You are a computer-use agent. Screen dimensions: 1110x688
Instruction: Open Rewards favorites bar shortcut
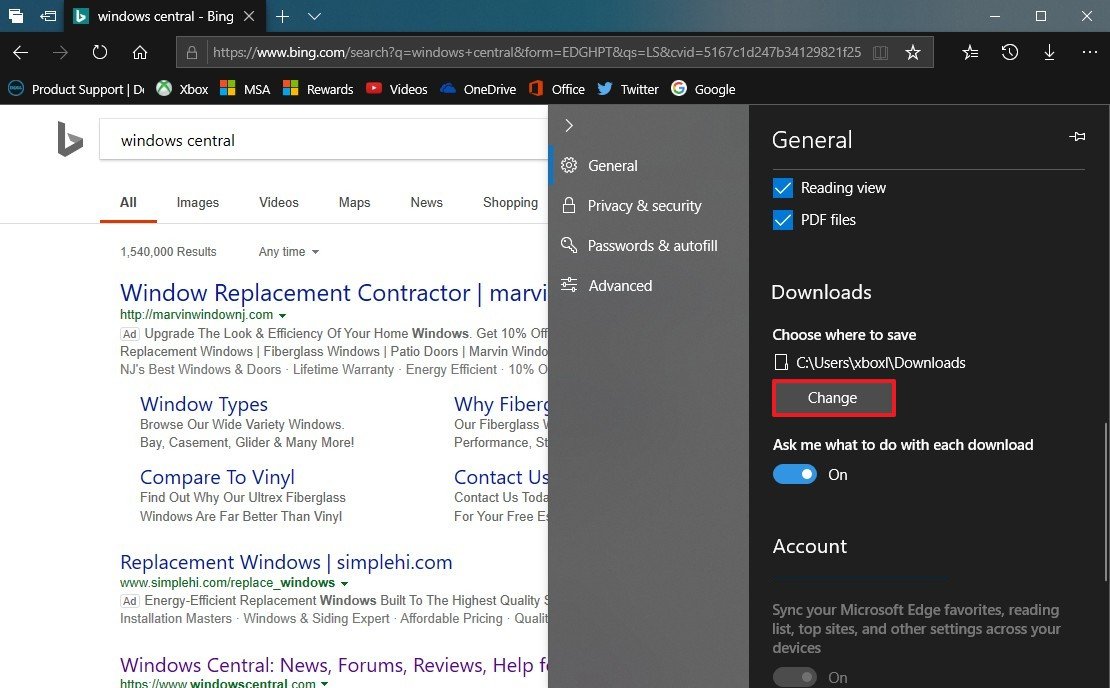318,89
